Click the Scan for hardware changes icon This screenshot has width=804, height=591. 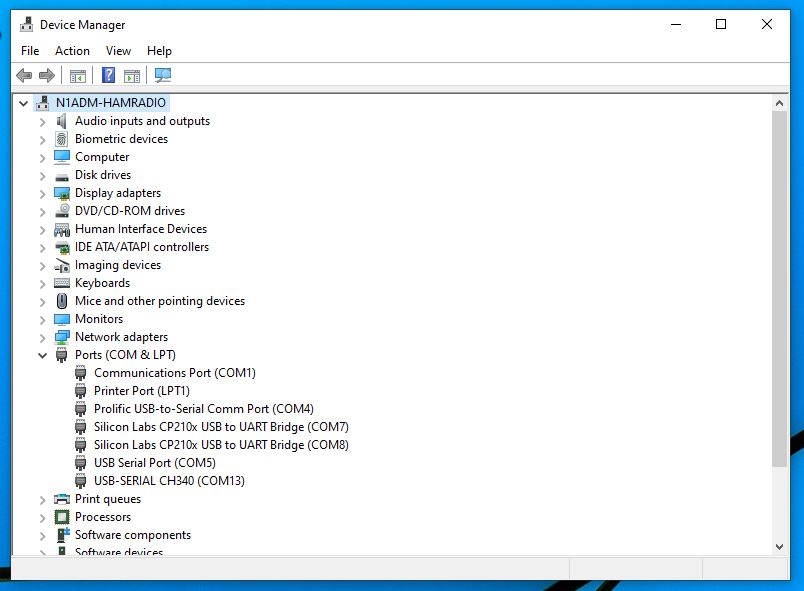(x=163, y=75)
